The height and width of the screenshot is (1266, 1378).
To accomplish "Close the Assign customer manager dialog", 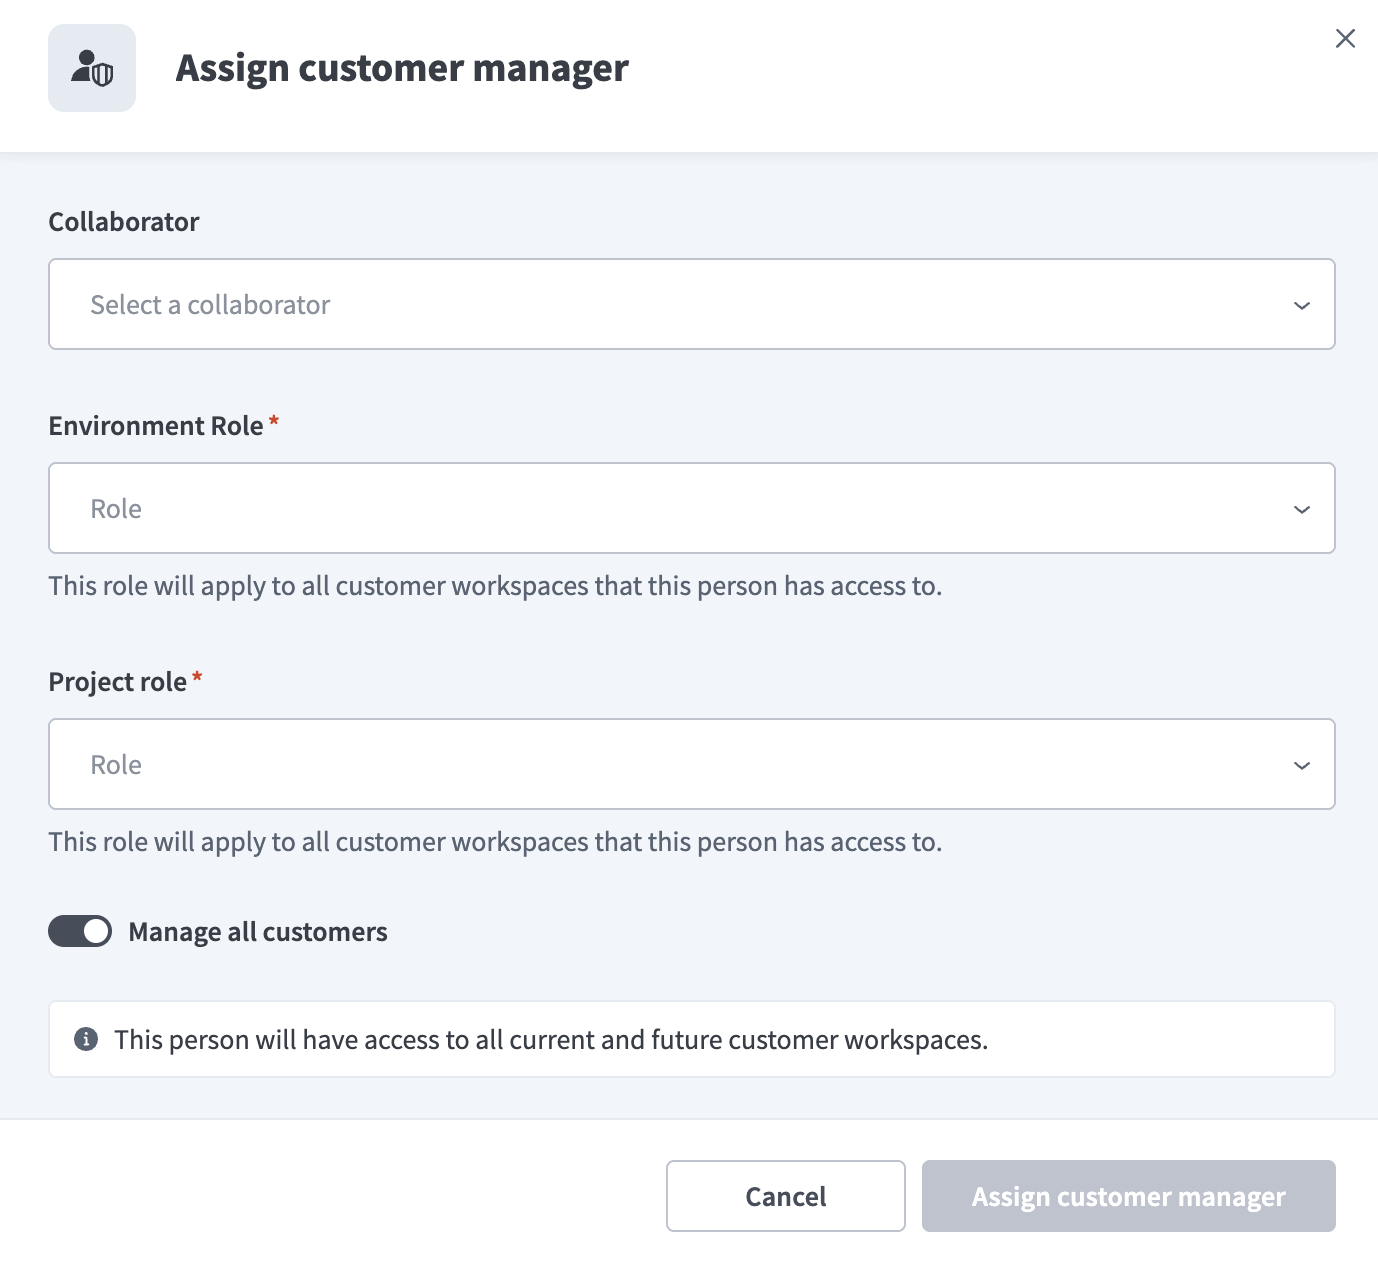I will pyautogui.click(x=1345, y=38).
